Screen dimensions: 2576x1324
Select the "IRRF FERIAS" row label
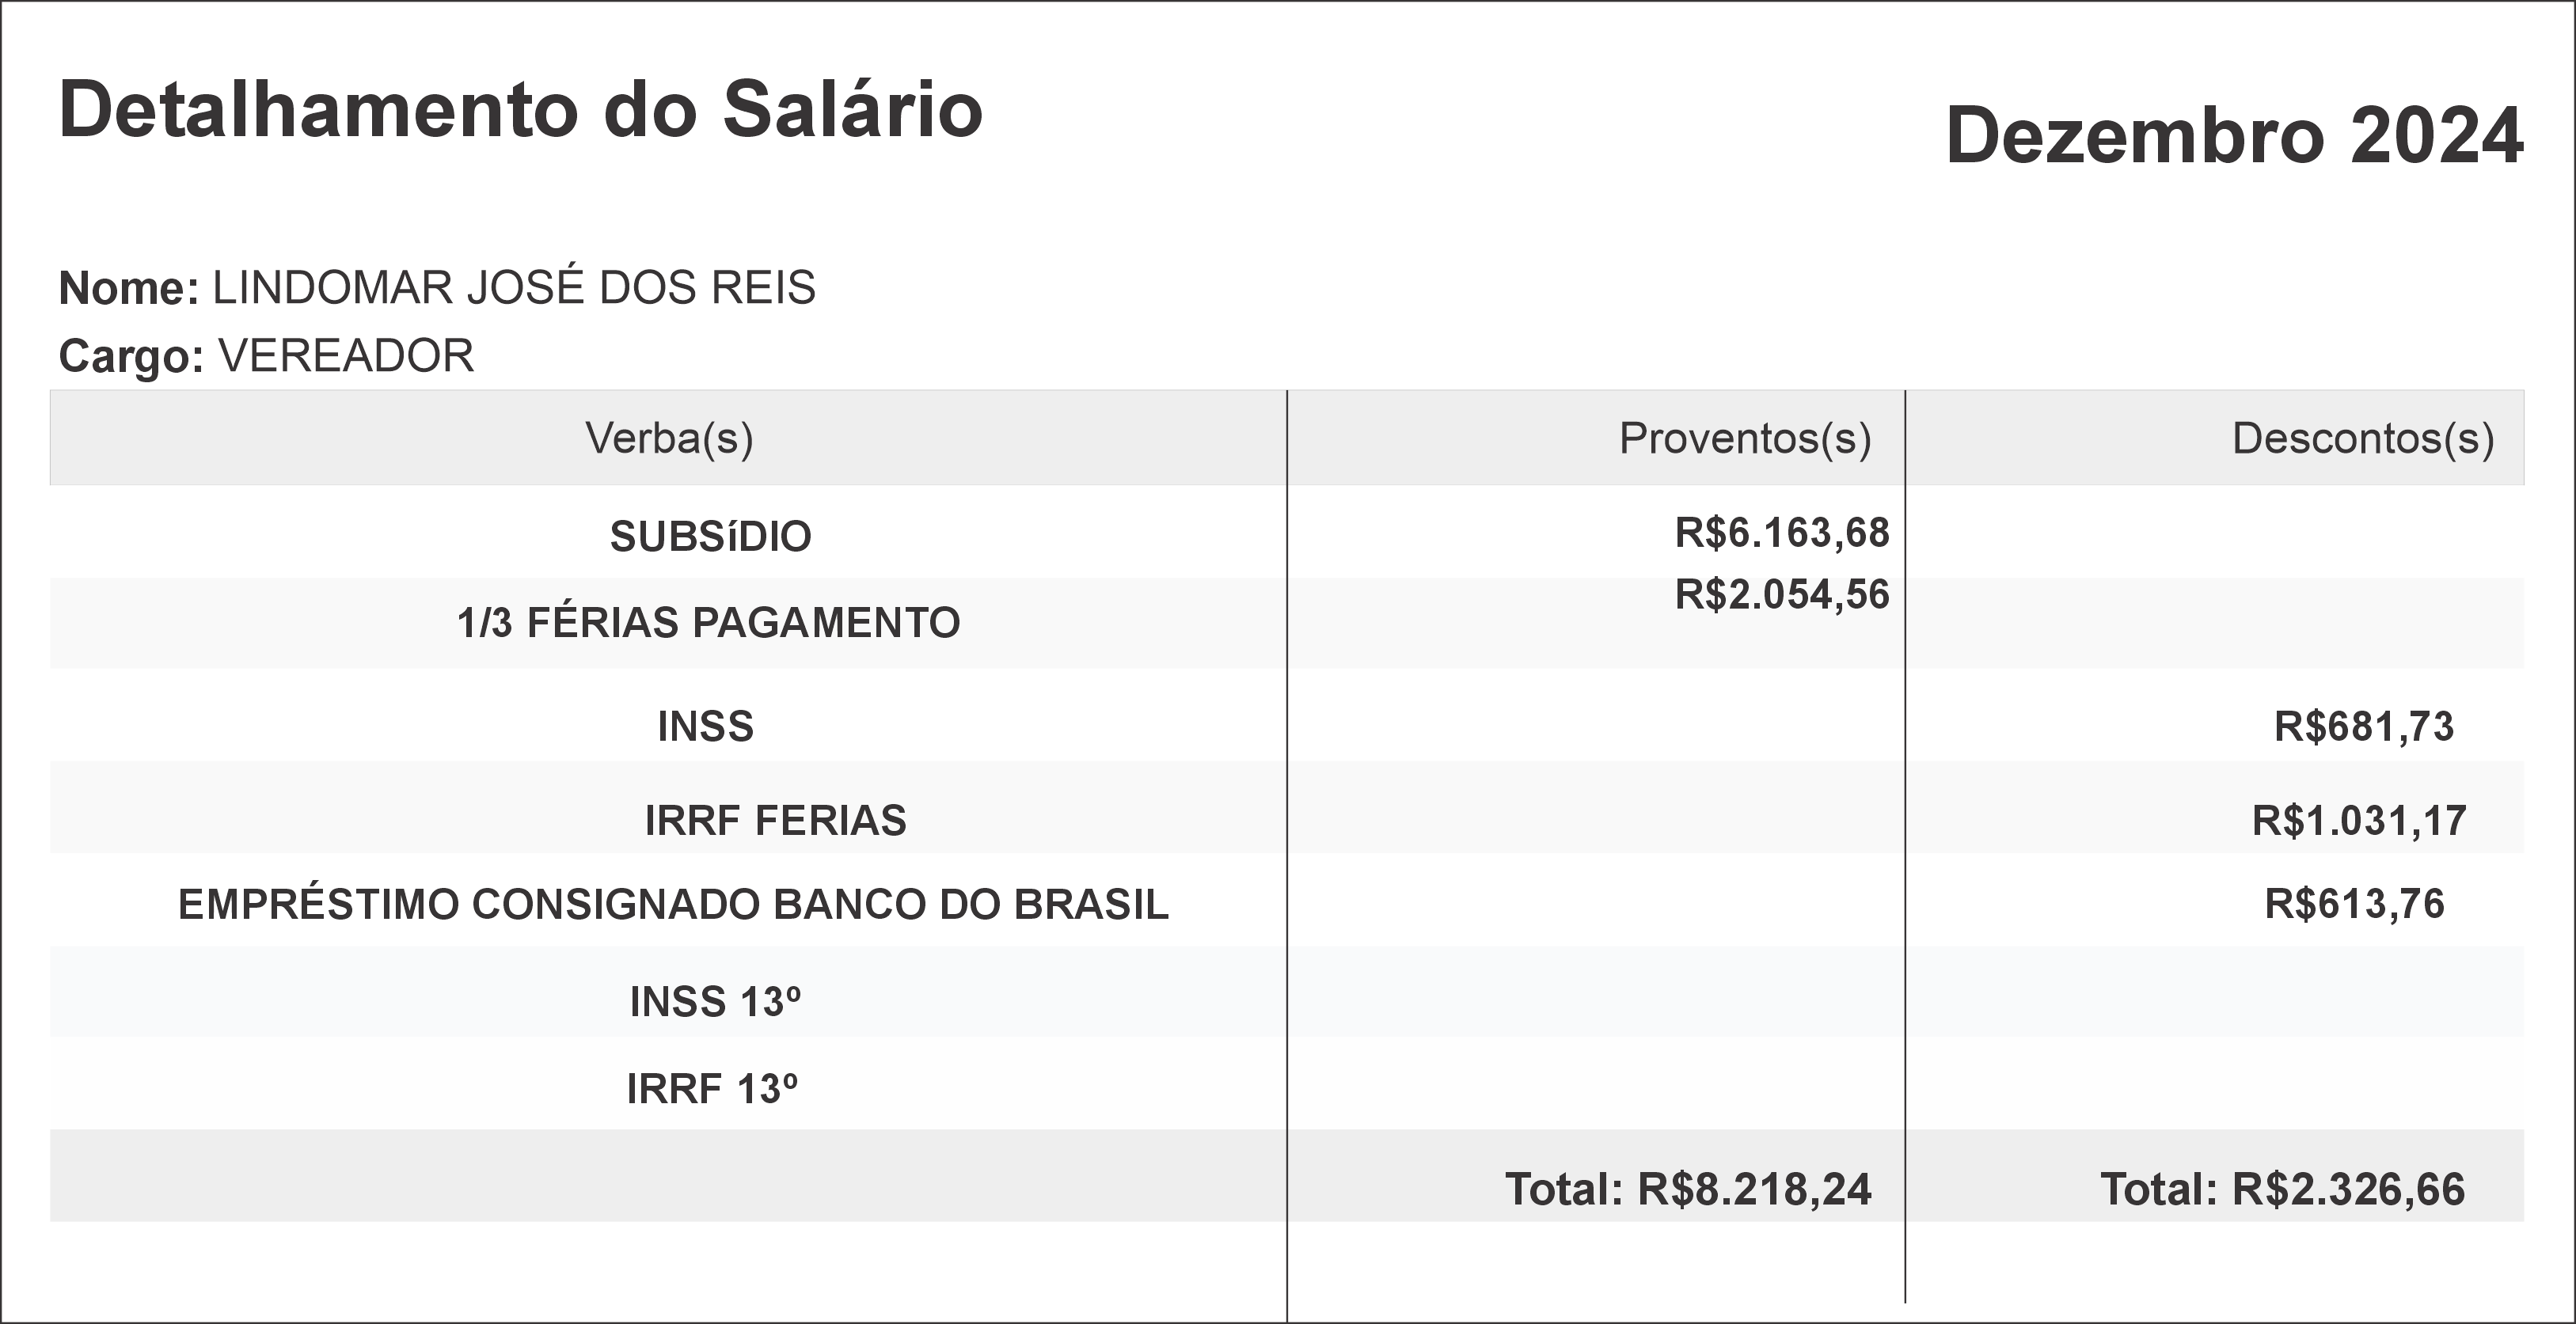[x=775, y=820]
